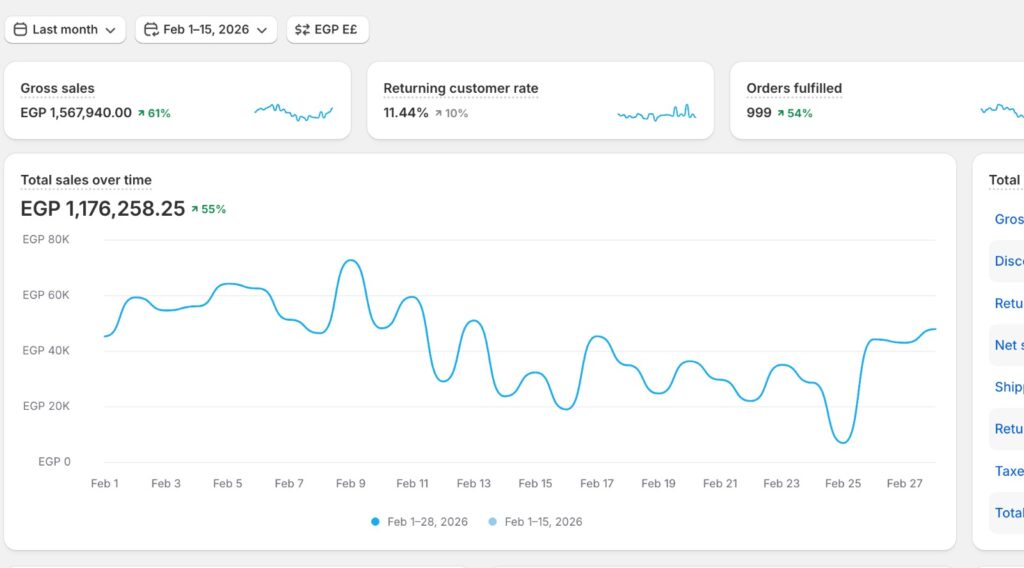Click the EGP 1,567,940.00 gross sales value
This screenshot has height=568, width=1024.
tap(76, 113)
